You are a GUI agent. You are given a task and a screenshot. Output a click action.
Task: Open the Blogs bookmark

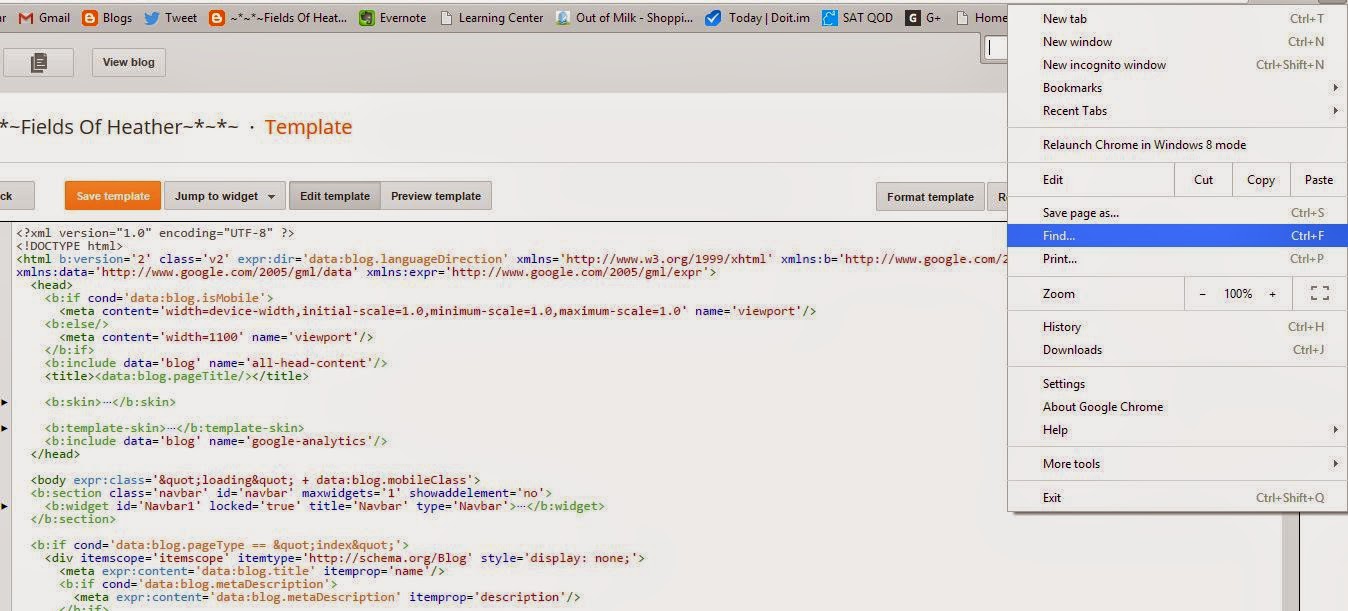pos(106,17)
